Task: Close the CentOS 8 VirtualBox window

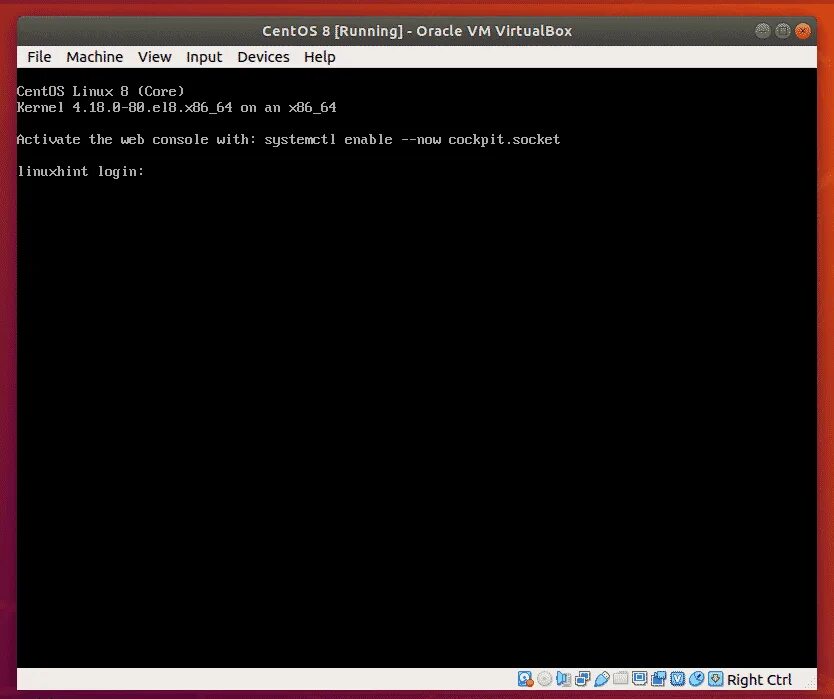Action: coord(803,31)
